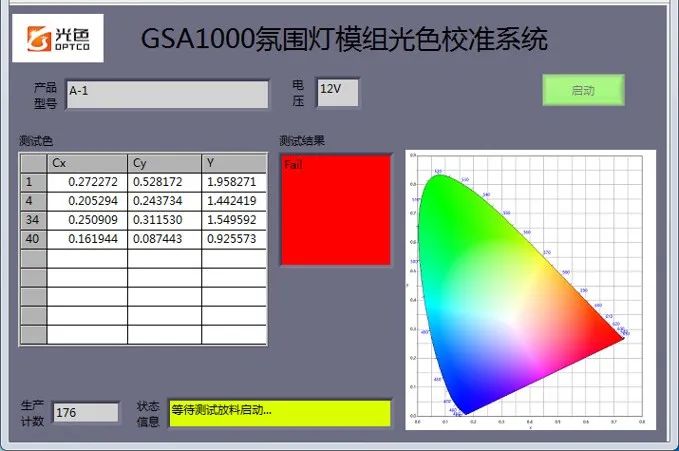This screenshot has width=679, height=451.
Task: Click the red Fail test result indicator
Action: pyautogui.click(x=335, y=208)
